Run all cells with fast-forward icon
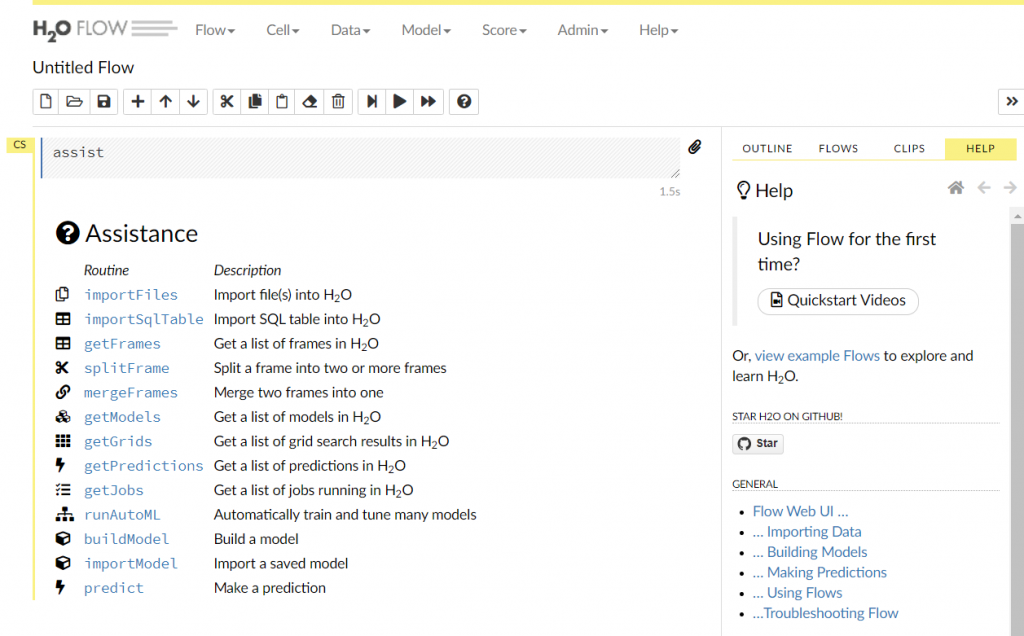1024x636 pixels. [x=429, y=101]
